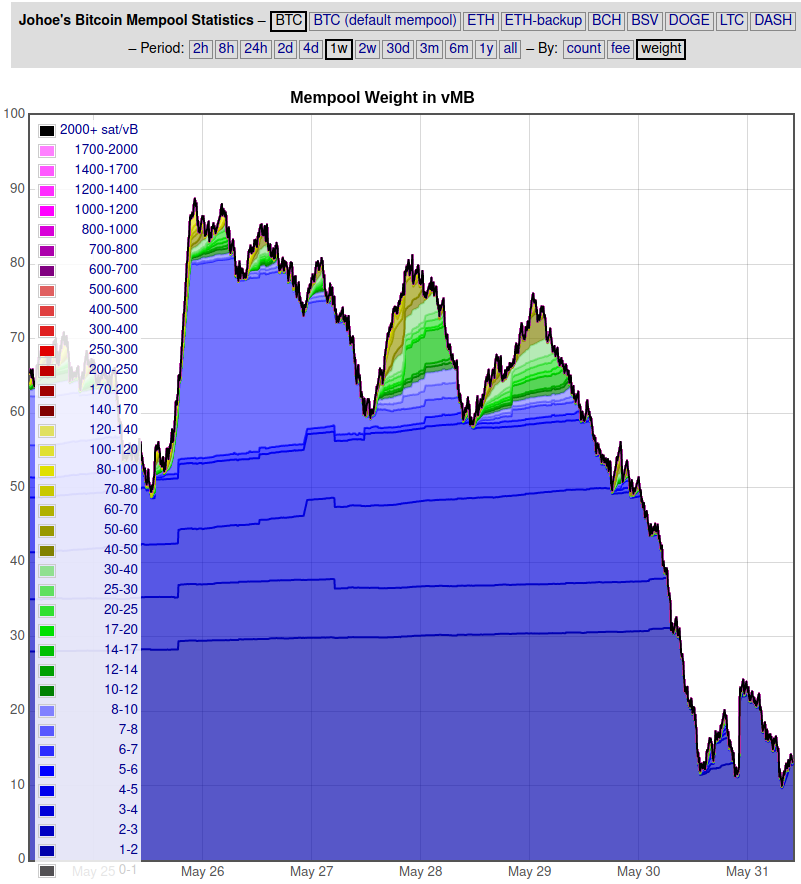The image size is (801, 884).
Task: Click the May 28 axis label
Action: click(421, 872)
